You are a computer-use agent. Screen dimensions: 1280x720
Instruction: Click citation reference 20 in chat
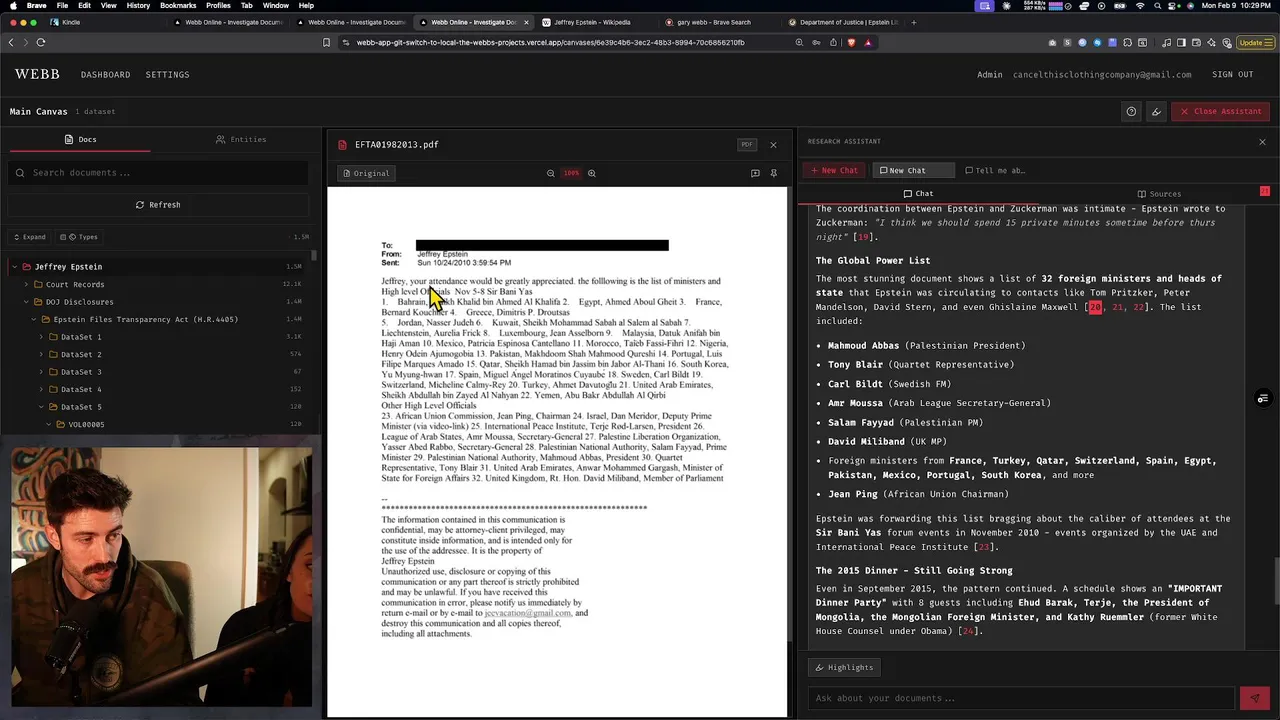1095,307
